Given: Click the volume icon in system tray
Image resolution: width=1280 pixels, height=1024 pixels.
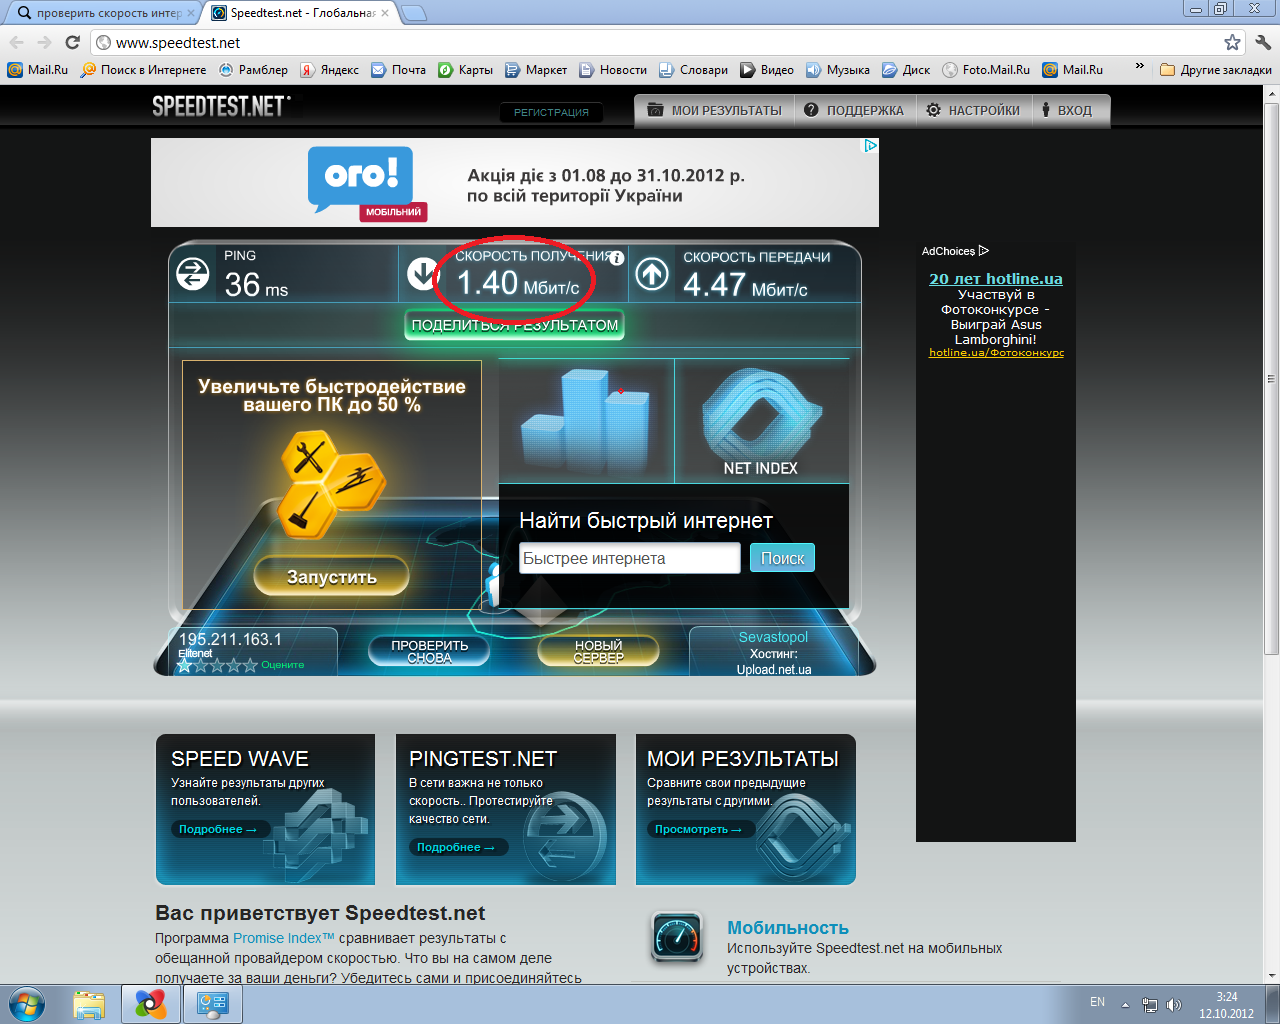Looking at the screenshot, I should [x=1174, y=1004].
